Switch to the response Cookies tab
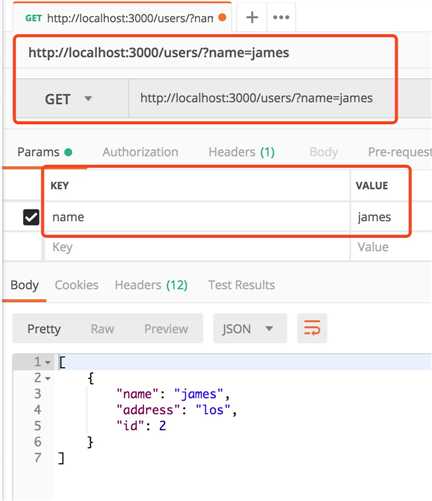 click(76, 285)
